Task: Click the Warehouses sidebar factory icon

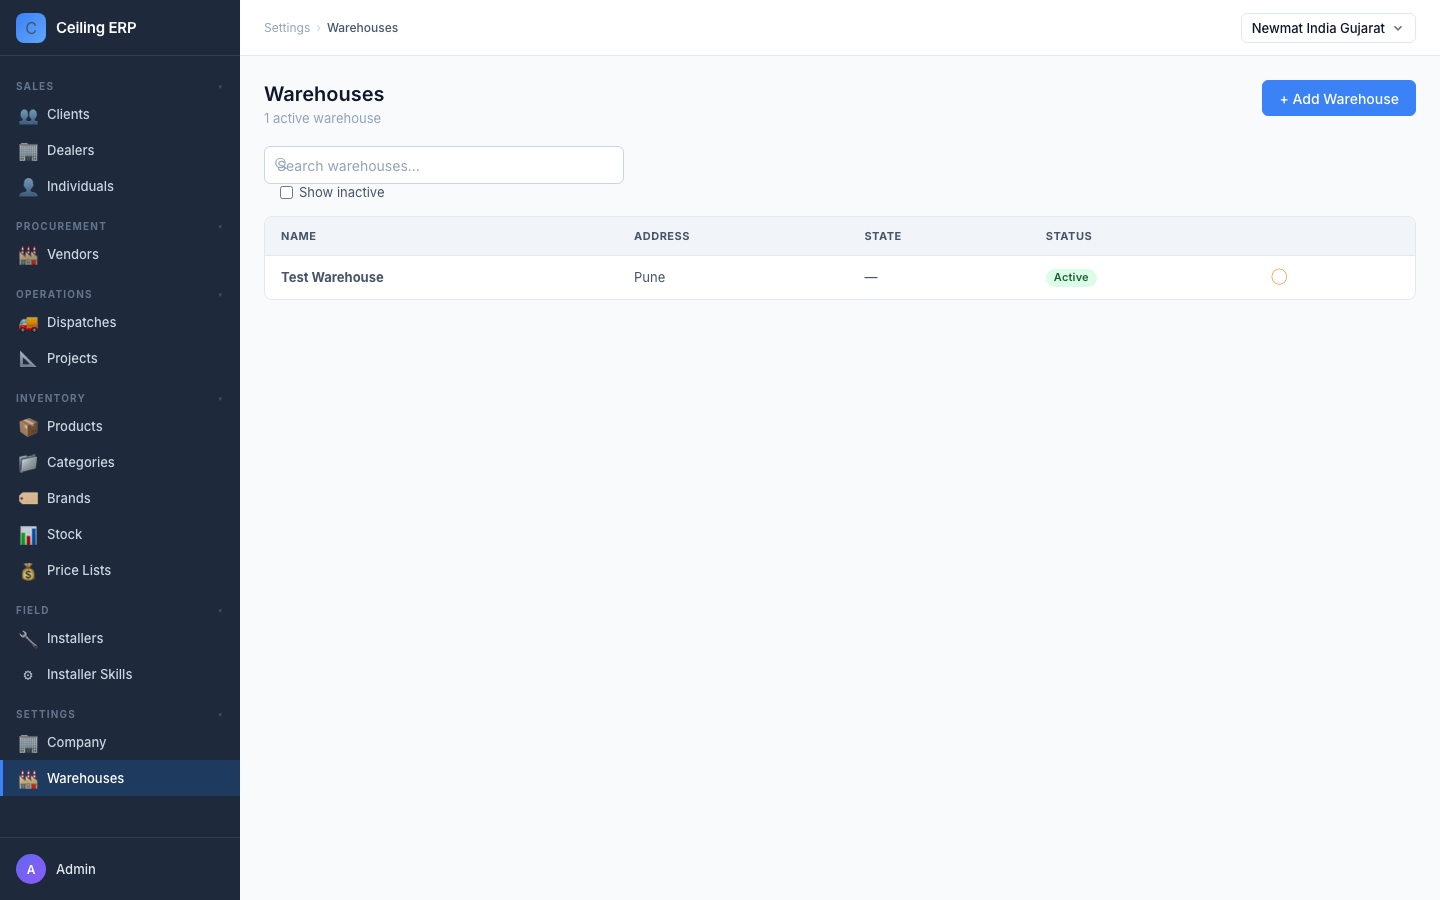Action: point(28,779)
